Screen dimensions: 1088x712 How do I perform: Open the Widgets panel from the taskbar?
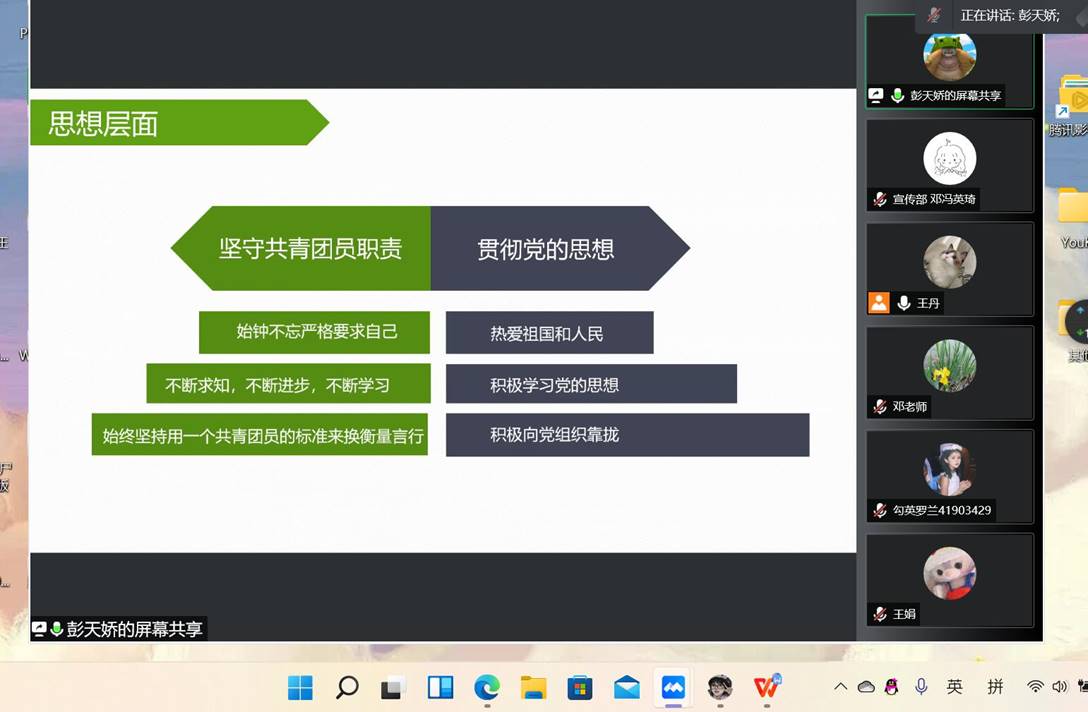440,687
